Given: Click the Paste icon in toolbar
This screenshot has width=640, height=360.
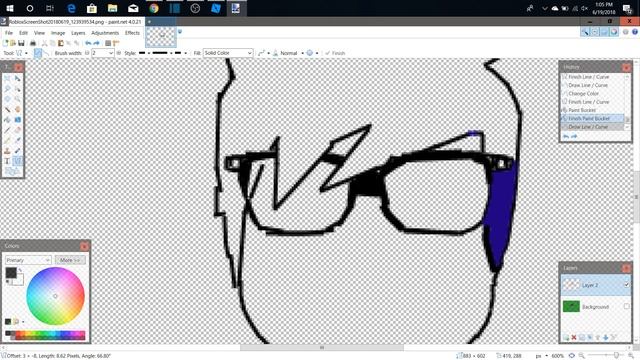Looking at the screenshot, I should 61,43.
